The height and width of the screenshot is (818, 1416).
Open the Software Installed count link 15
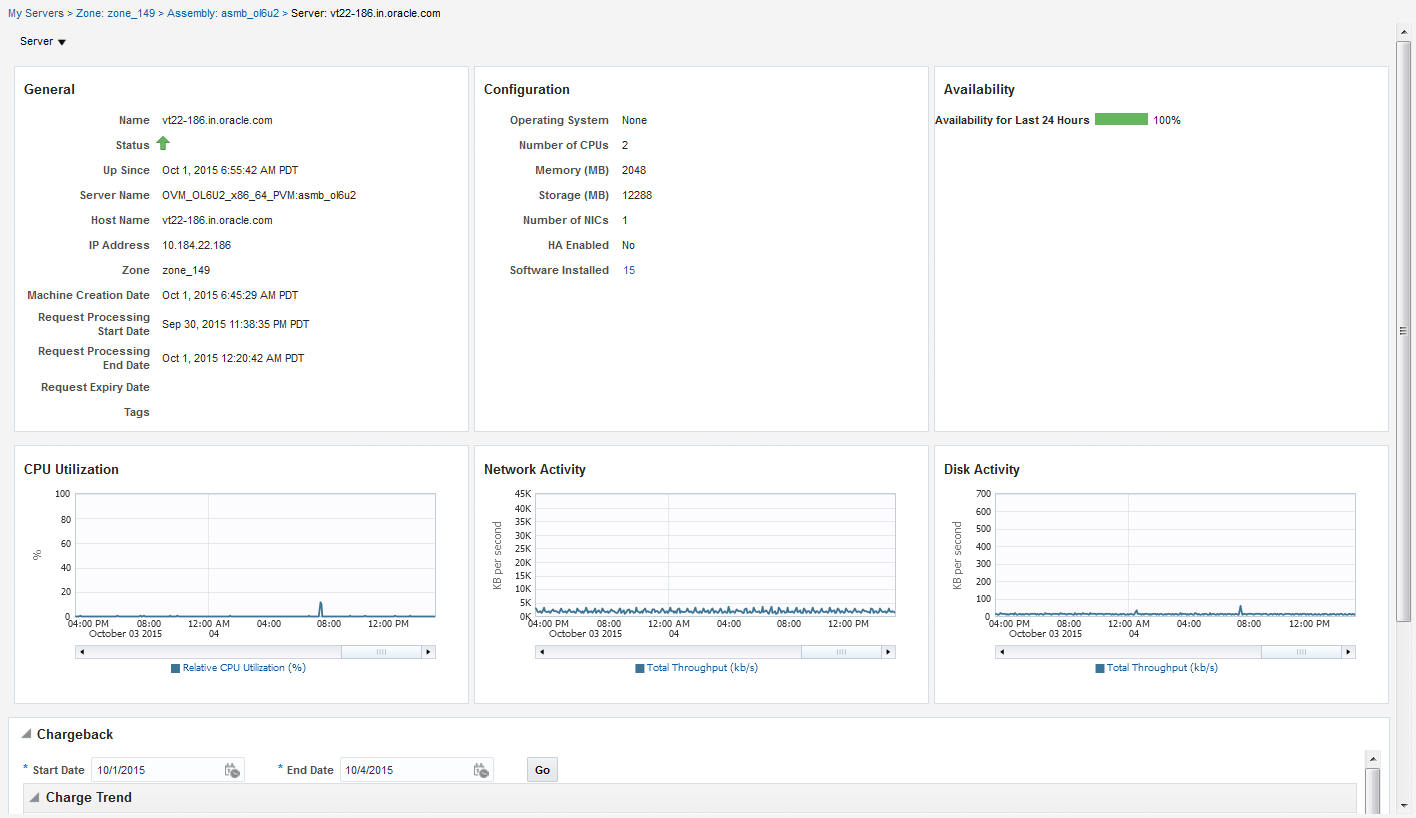629,270
